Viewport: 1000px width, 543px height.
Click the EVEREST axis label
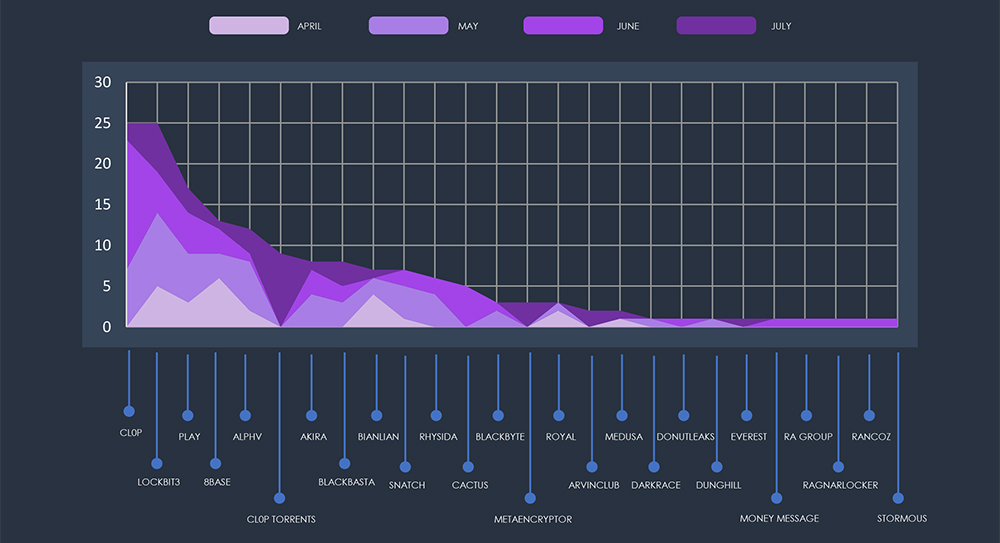(x=749, y=436)
